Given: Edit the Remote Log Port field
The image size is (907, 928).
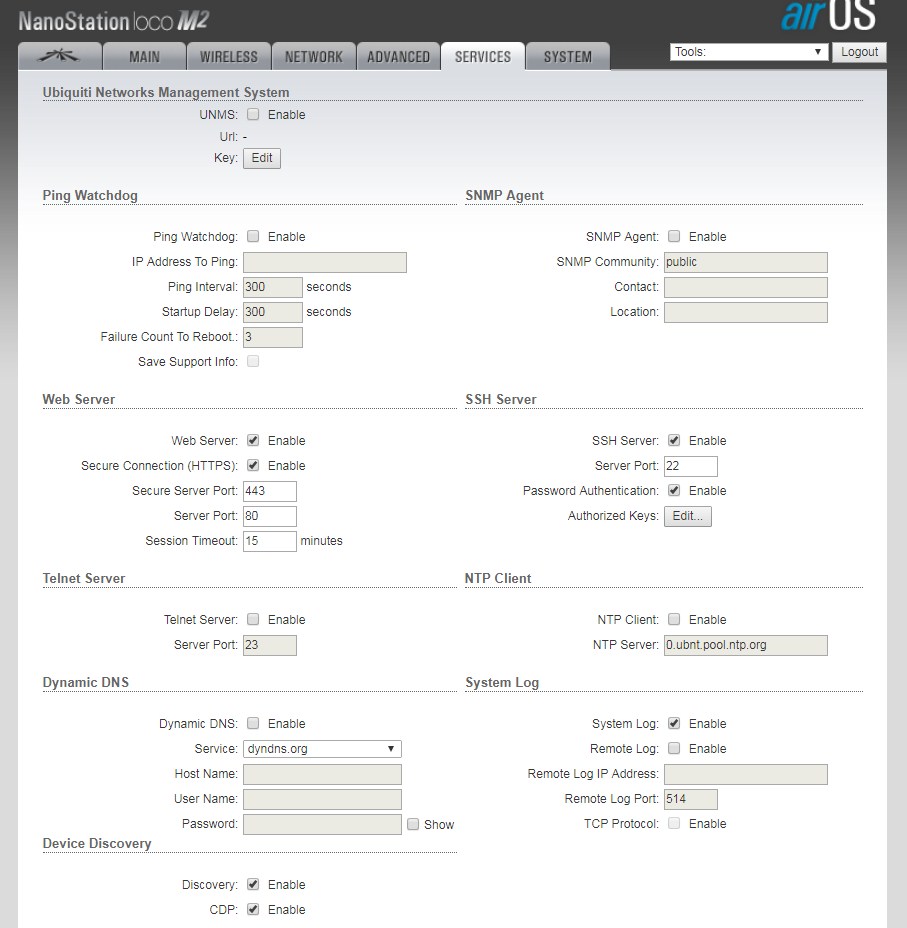Looking at the screenshot, I should 690,799.
